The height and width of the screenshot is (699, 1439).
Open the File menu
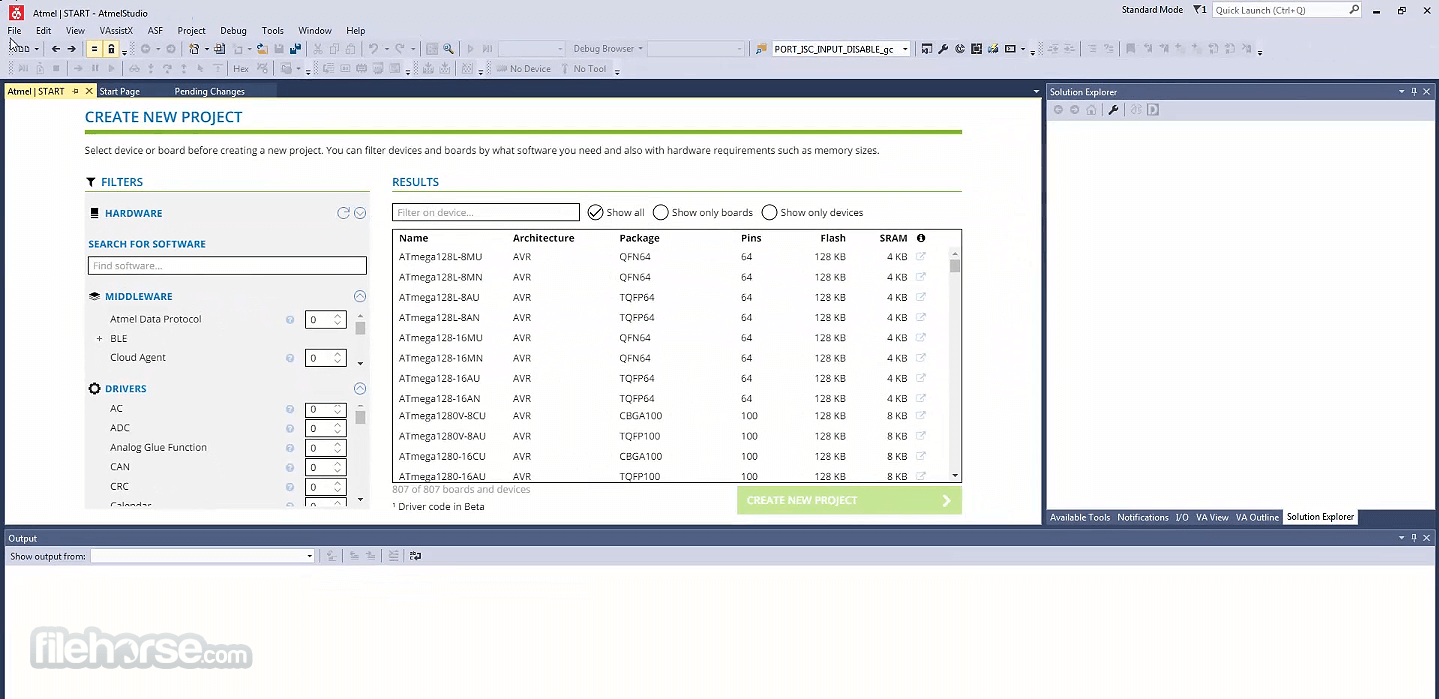coord(14,31)
